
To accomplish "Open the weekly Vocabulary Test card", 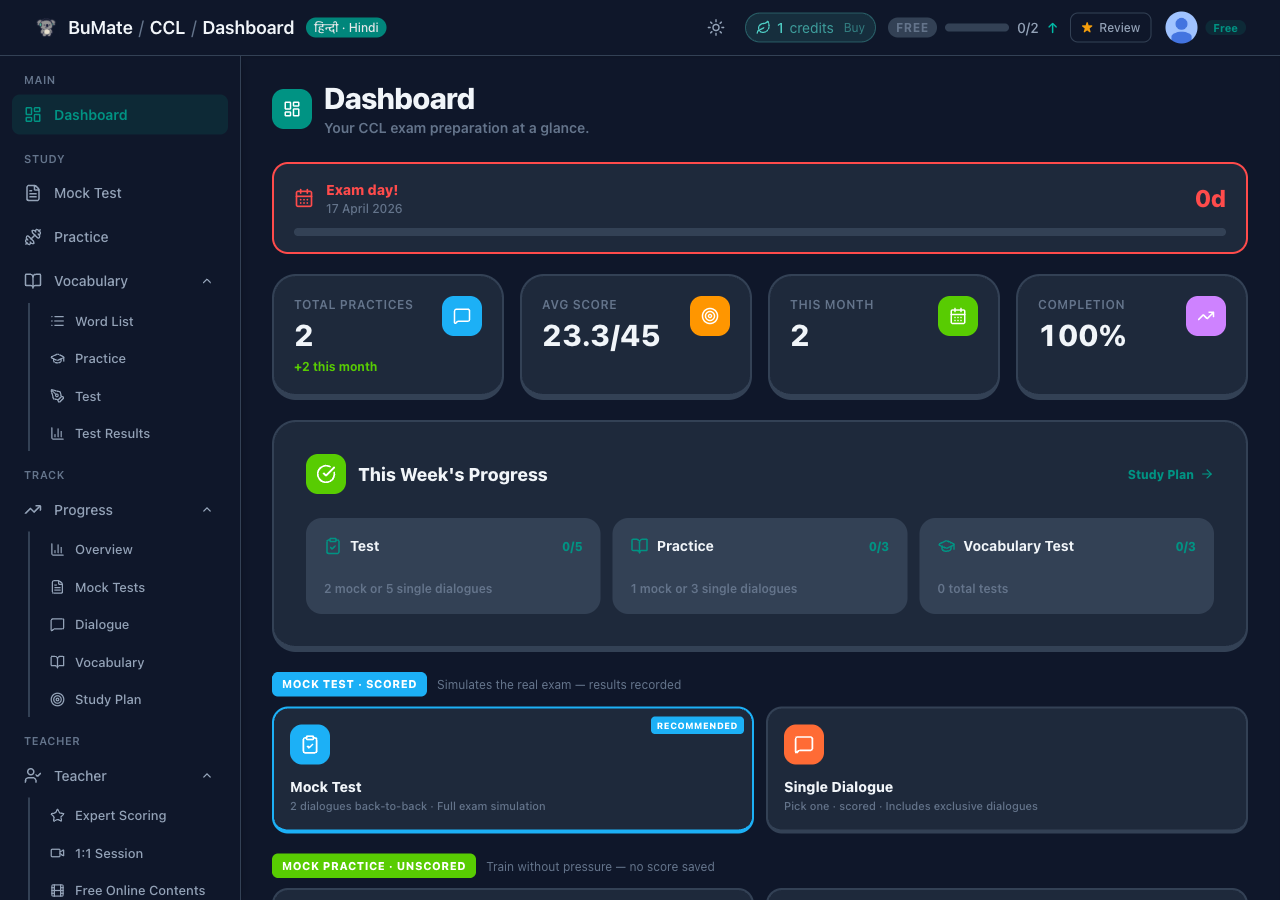I will click(1066, 566).
